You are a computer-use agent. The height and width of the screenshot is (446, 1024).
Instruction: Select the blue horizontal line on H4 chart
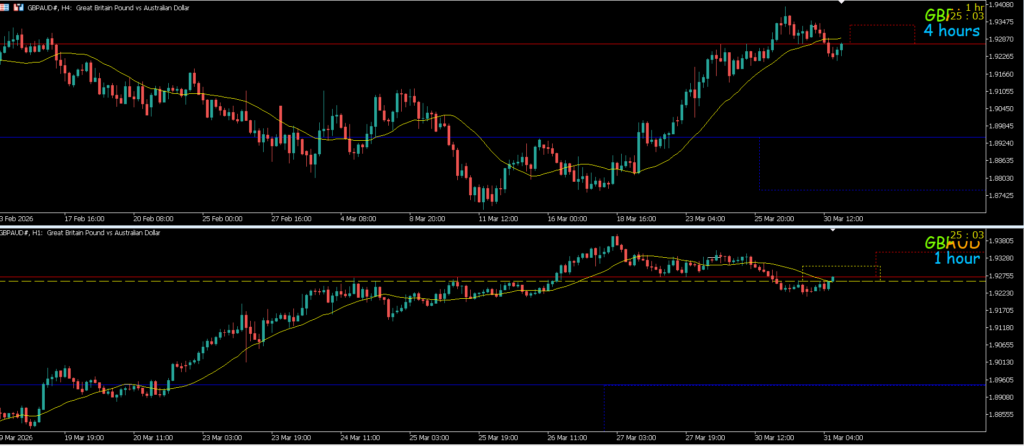[x=300, y=138]
